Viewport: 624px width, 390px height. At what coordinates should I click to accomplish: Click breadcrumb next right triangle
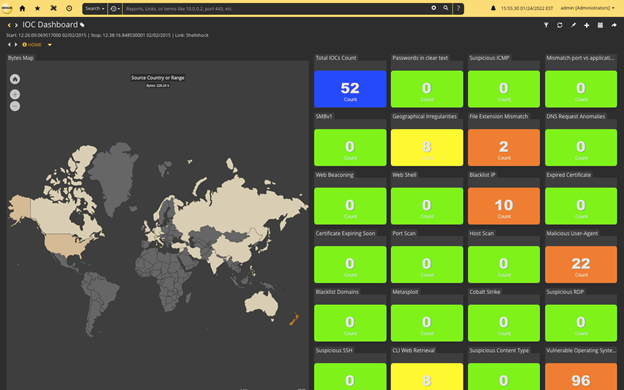(16, 45)
